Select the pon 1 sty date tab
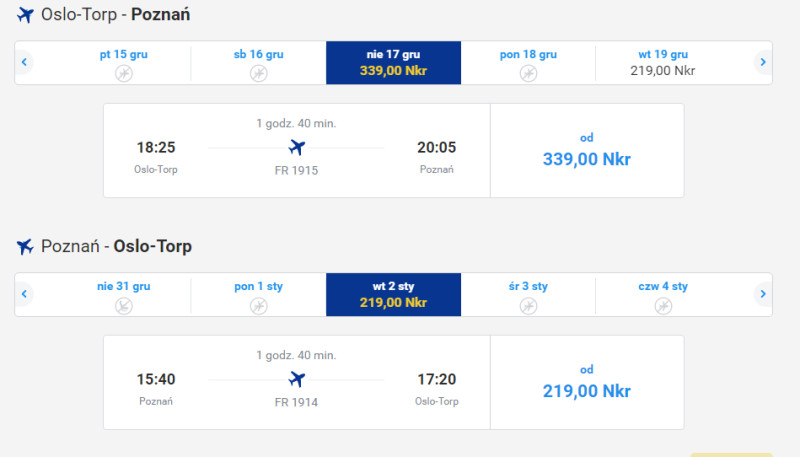Image resolution: width=800 pixels, height=457 pixels. coord(259,295)
